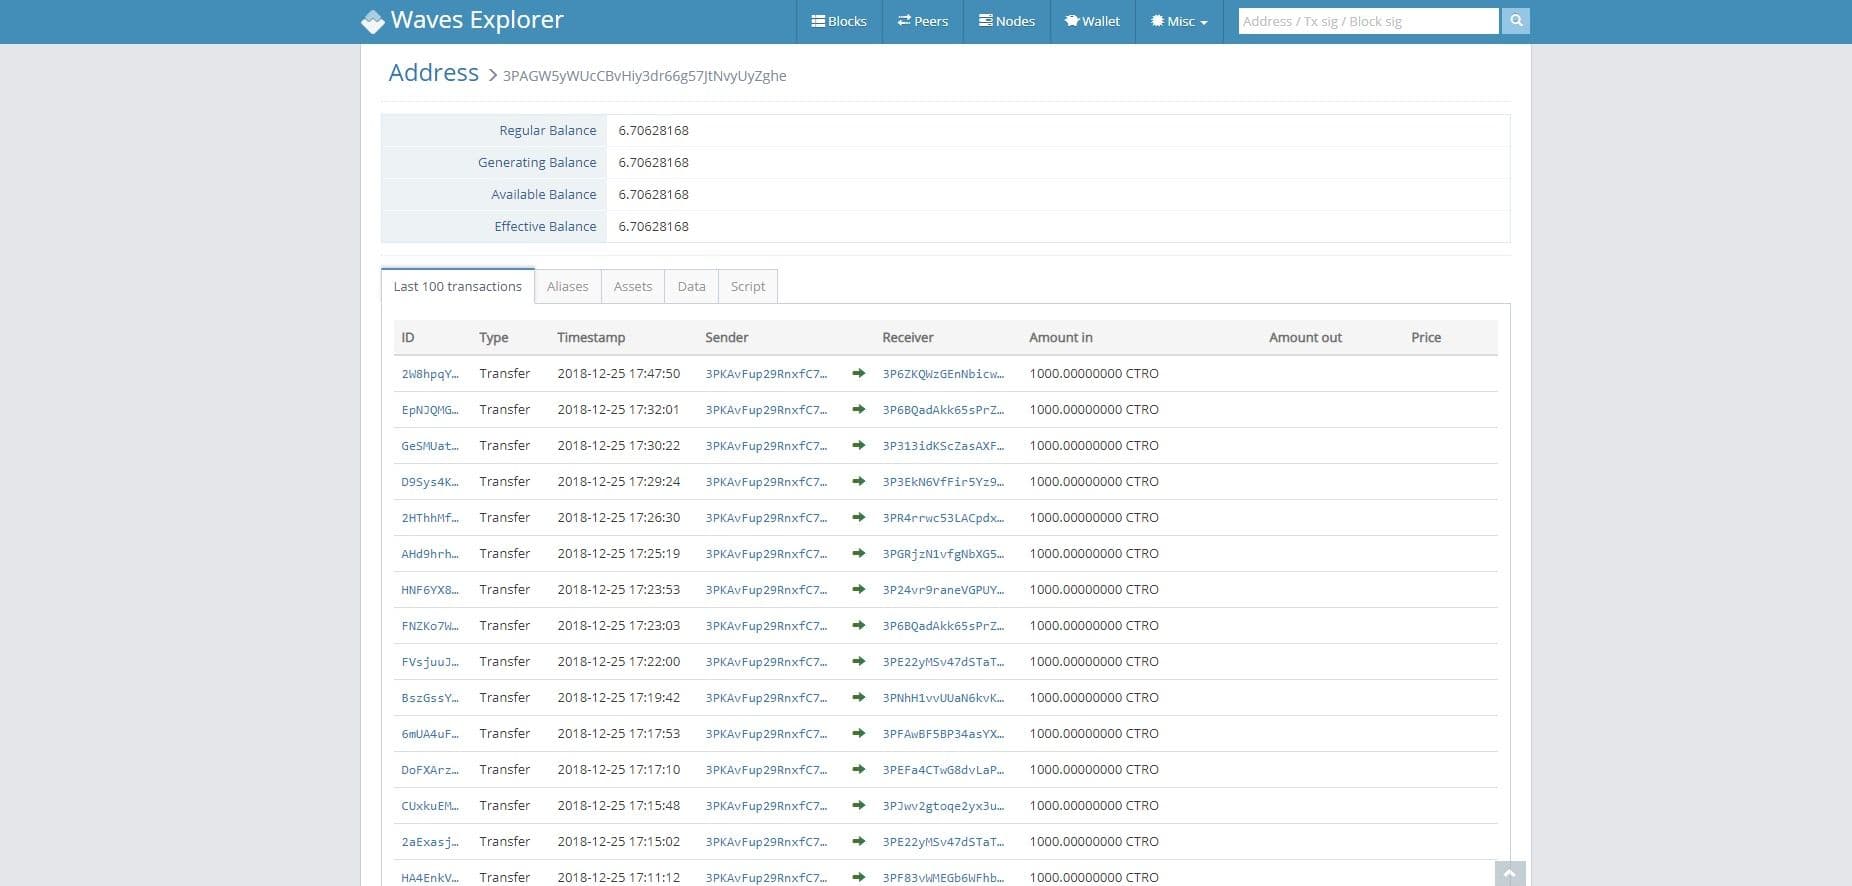The image size is (1852, 886).
Task: Click the magnifier search button
Action: [x=1516, y=21]
